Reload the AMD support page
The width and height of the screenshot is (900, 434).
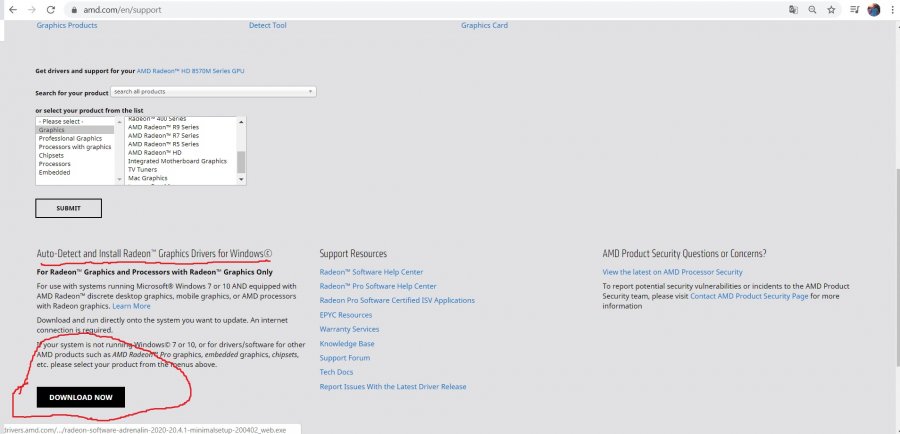[x=51, y=10]
